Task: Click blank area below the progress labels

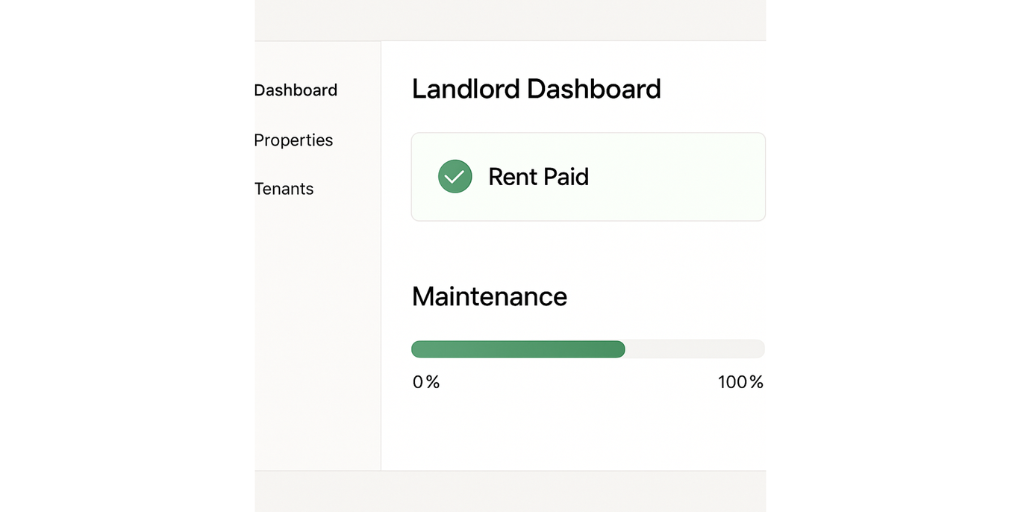Action: pos(588,431)
